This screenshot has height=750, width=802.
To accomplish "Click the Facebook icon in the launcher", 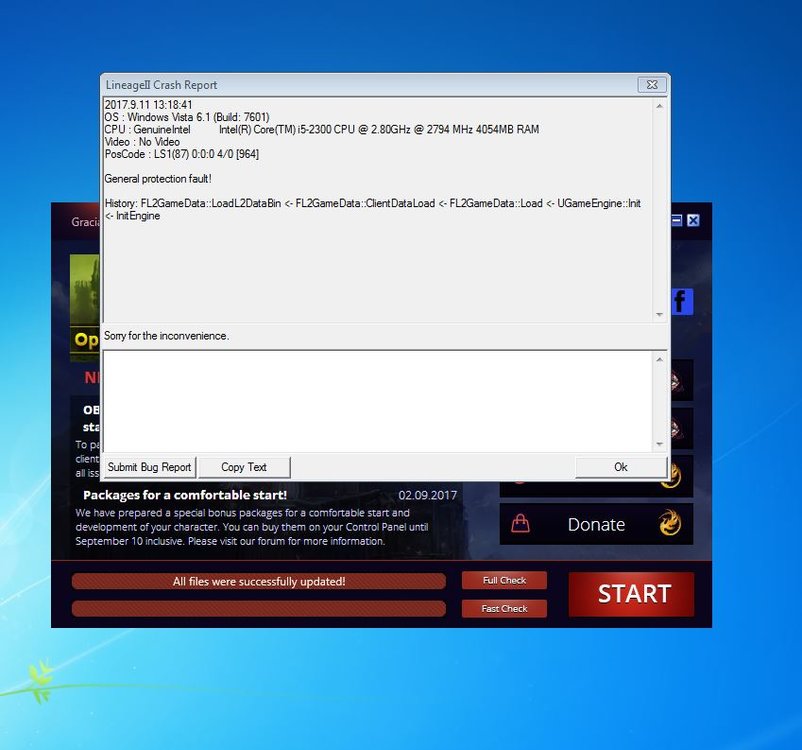I will [x=682, y=302].
